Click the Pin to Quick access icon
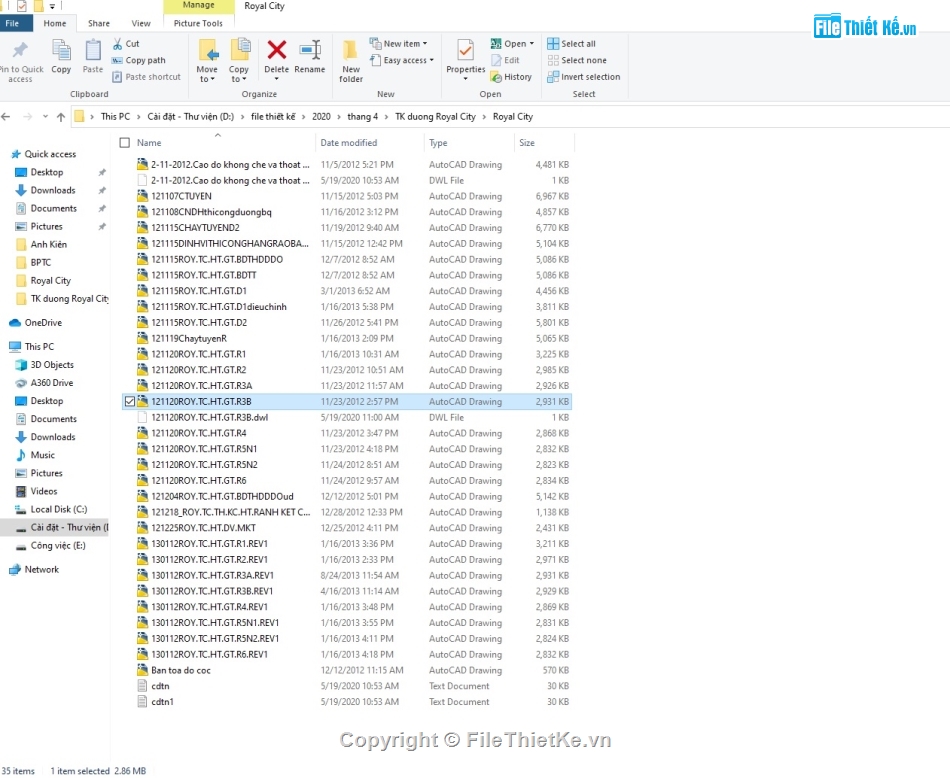Viewport: 950px width, 778px height. click(x=20, y=50)
